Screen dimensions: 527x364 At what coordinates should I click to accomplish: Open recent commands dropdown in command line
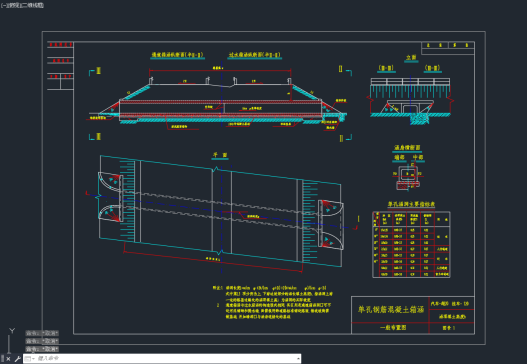coord(30,359)
